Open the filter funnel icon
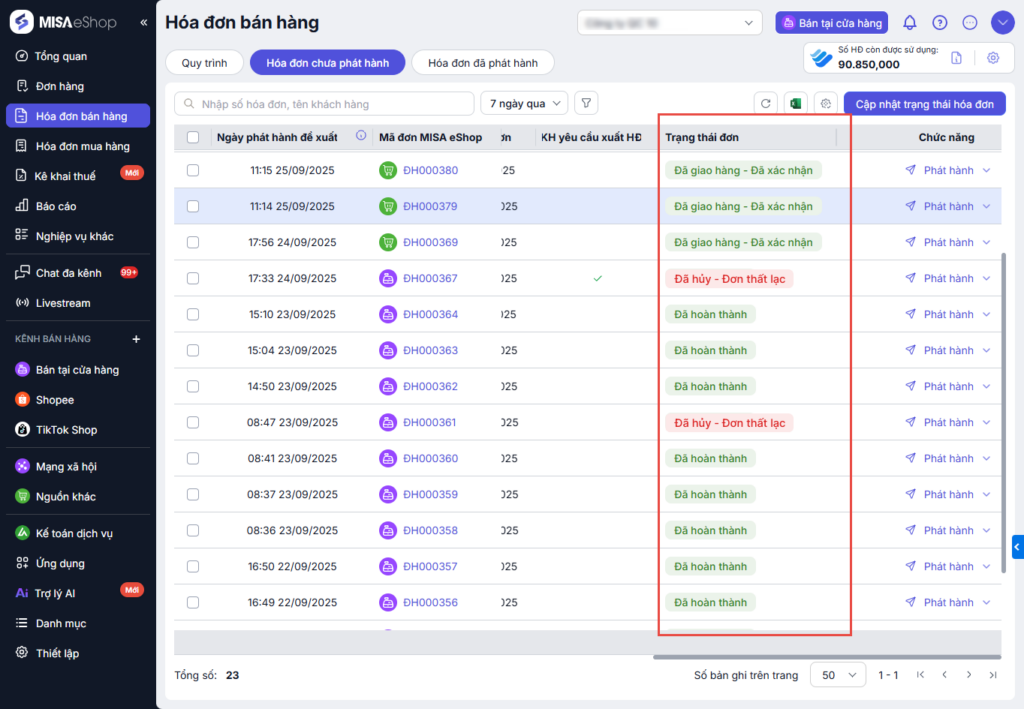Screen dimensions: 1024x709 587,103
